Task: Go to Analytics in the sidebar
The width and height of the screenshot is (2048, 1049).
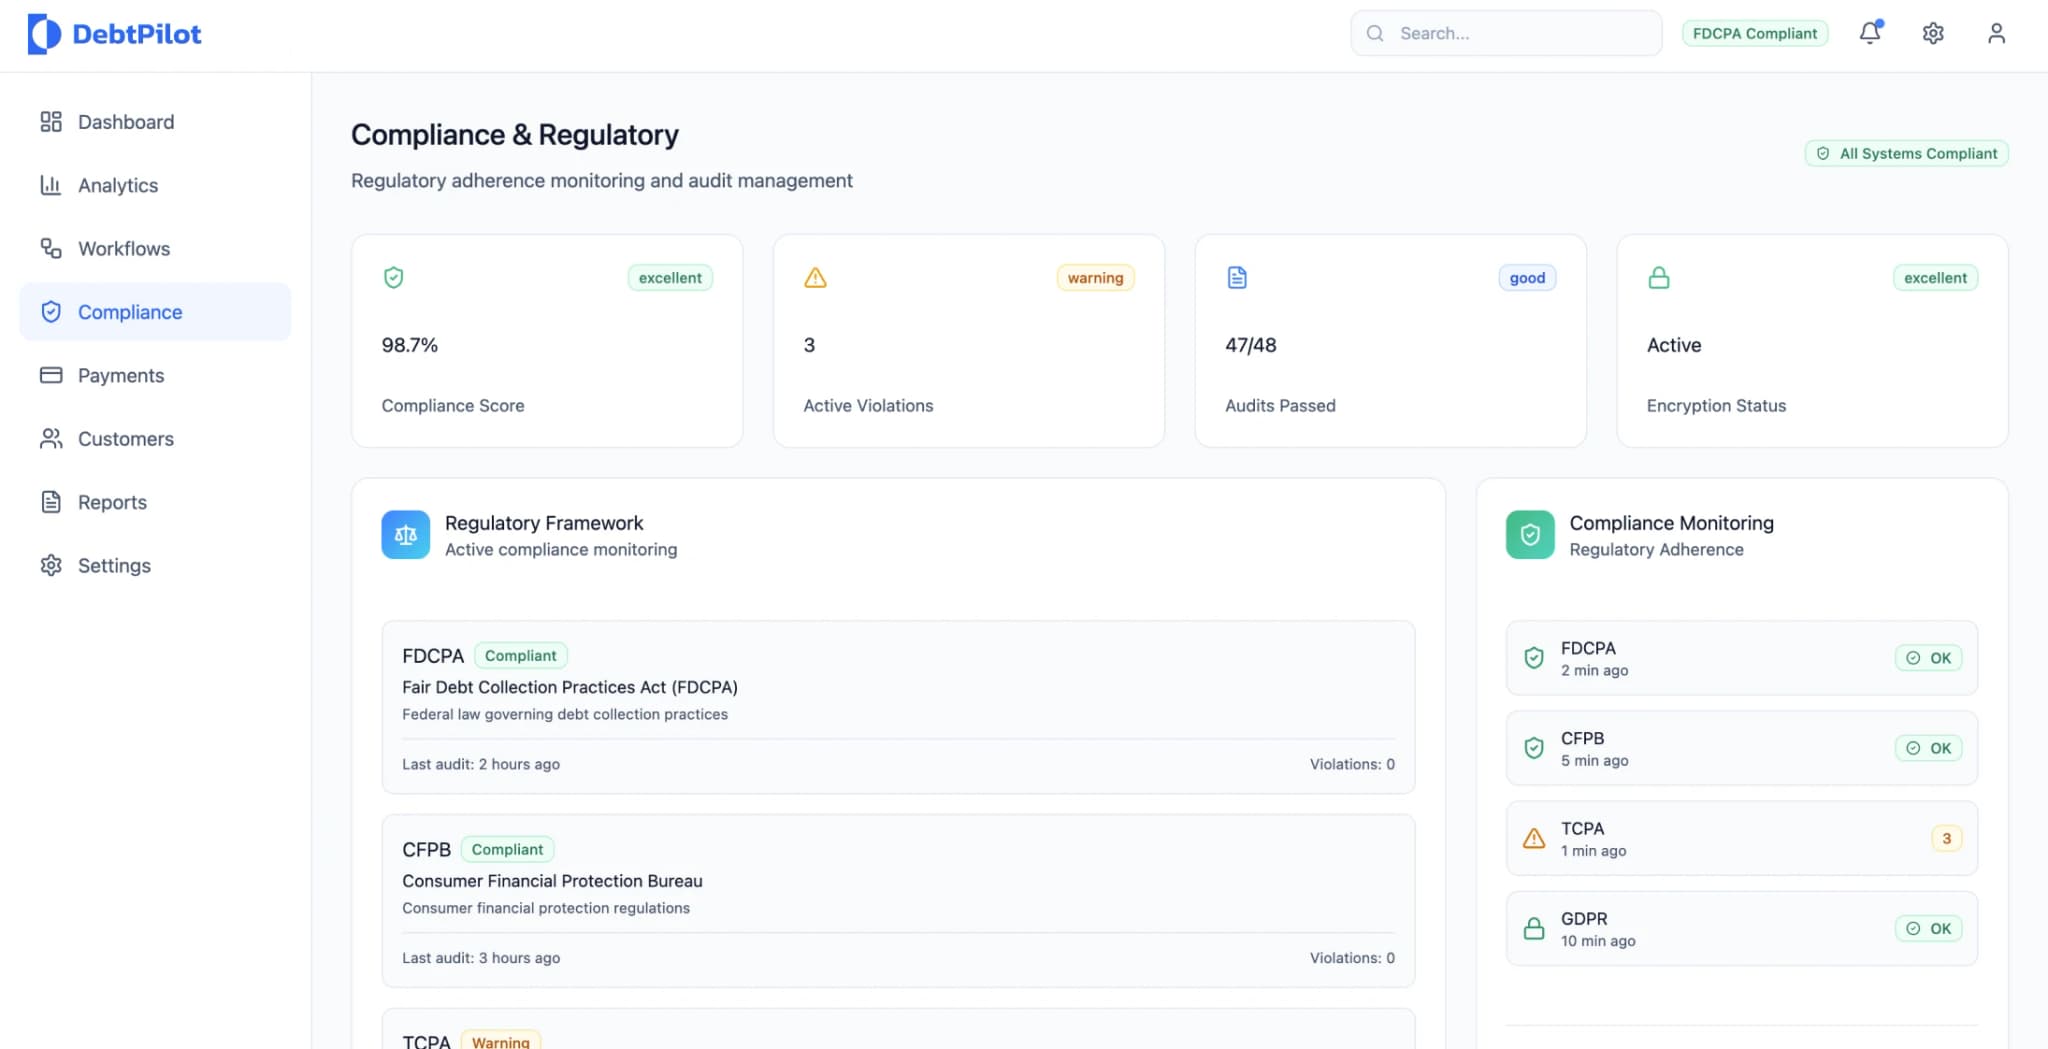Action: tap(117, 185)
